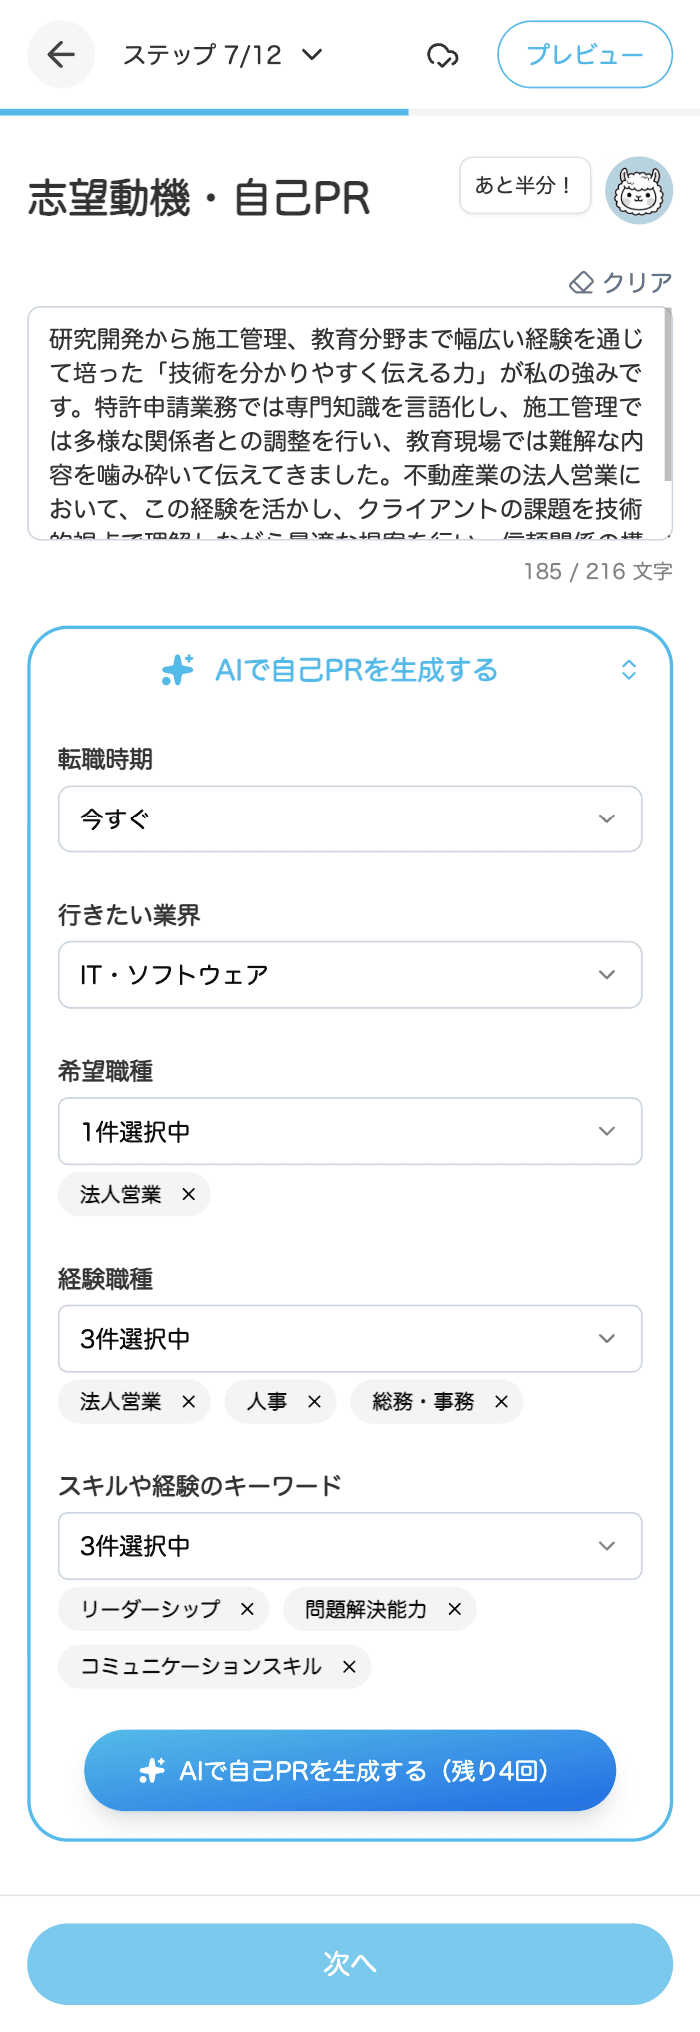This screenshot has height=2032, width=700.
Task: Click the AIで自己PRを生成する（残り4回）button
Action: (x=350, y=1771)
